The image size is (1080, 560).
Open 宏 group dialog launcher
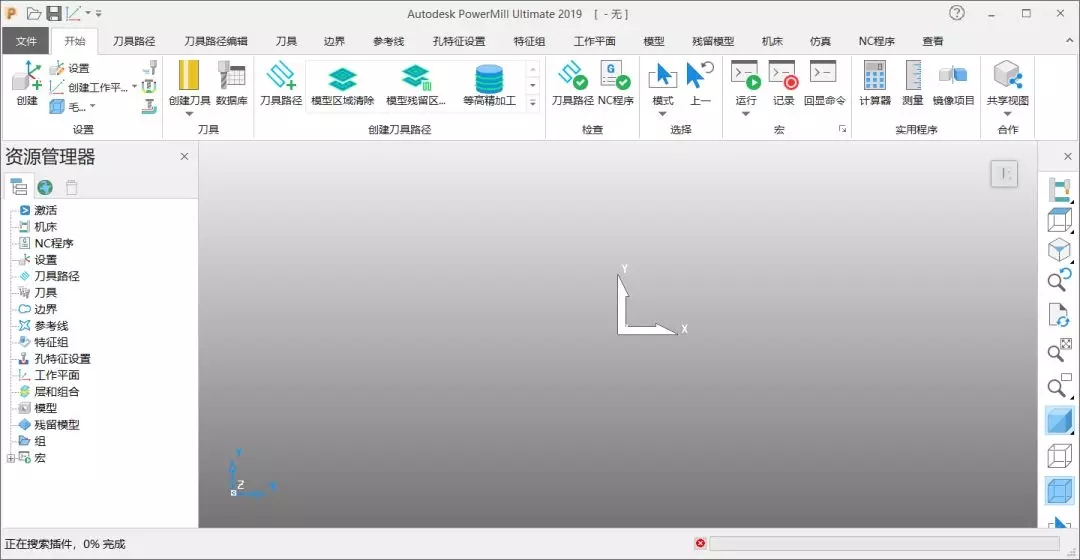tap(842, 129)
